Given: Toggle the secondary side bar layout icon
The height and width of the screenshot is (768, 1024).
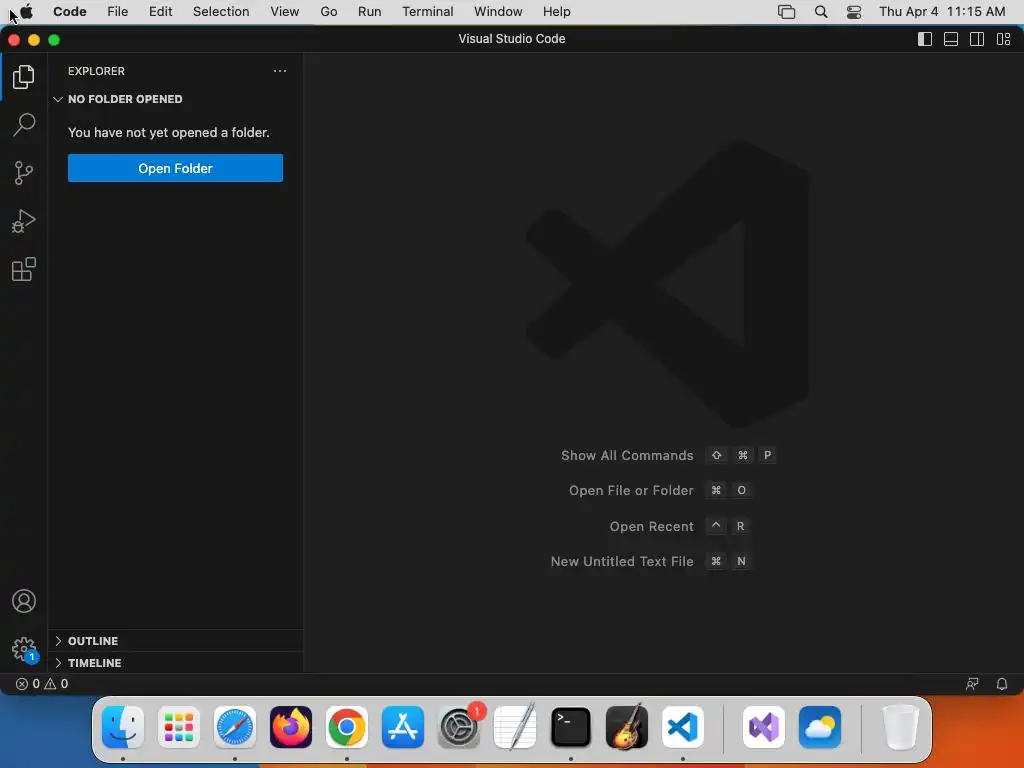Looking at the screenshot, I should pos(977,39).
